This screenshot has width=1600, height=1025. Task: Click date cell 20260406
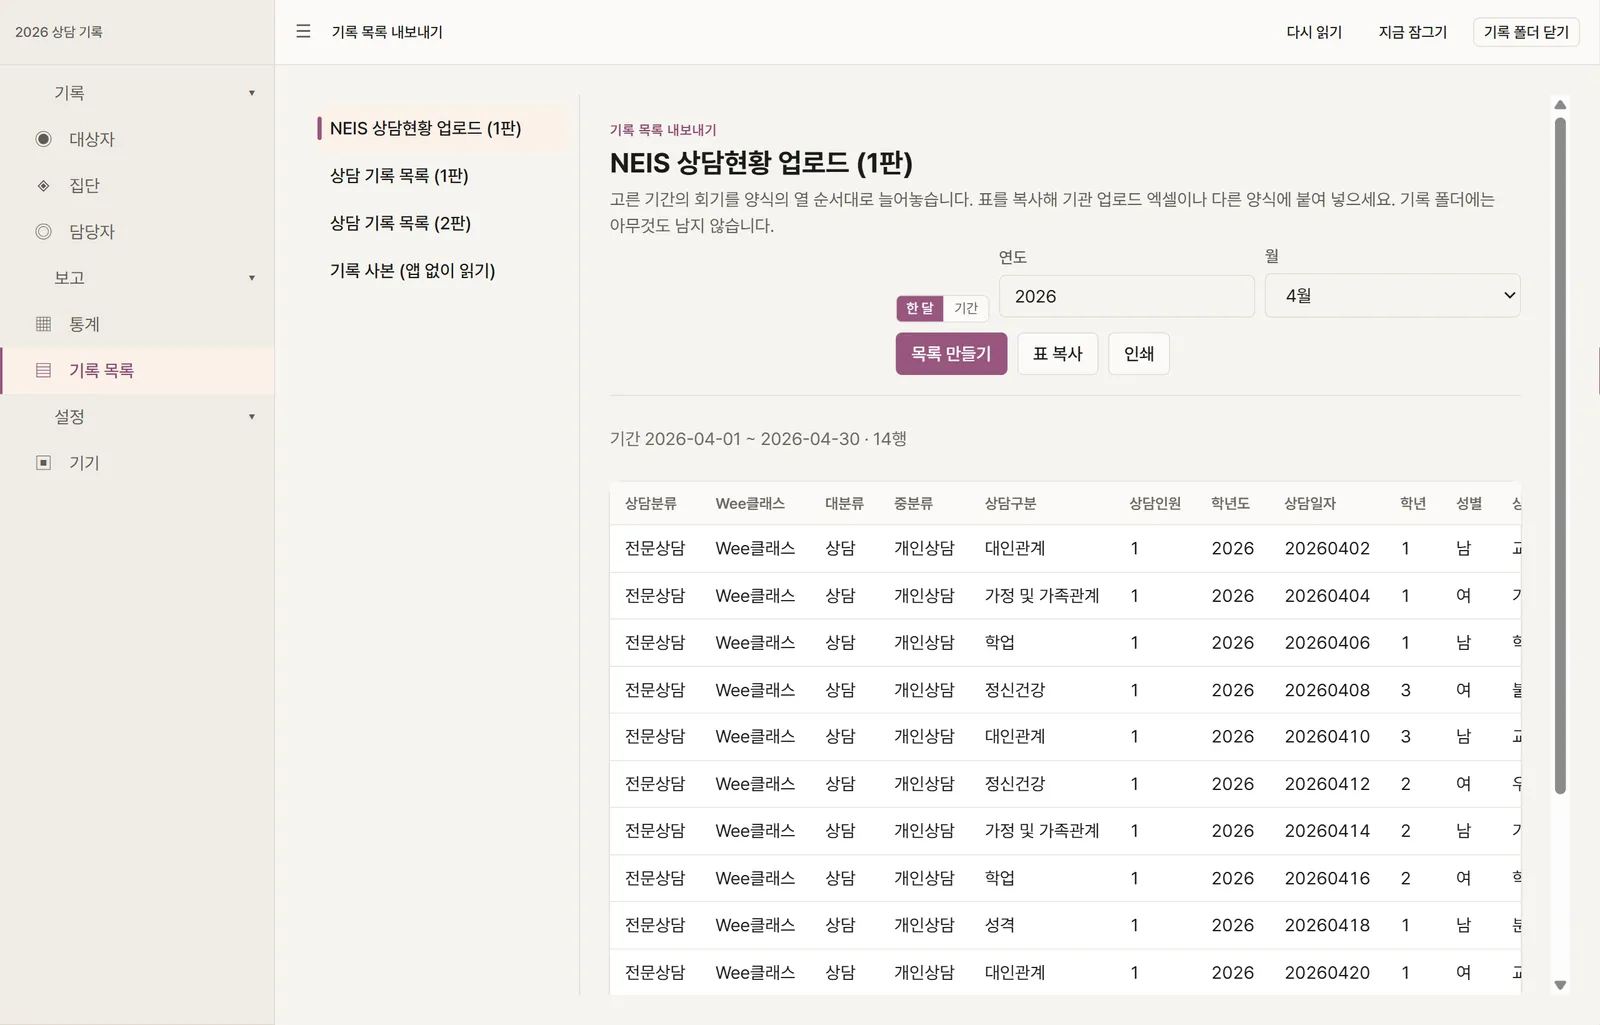pos(1327,642)
